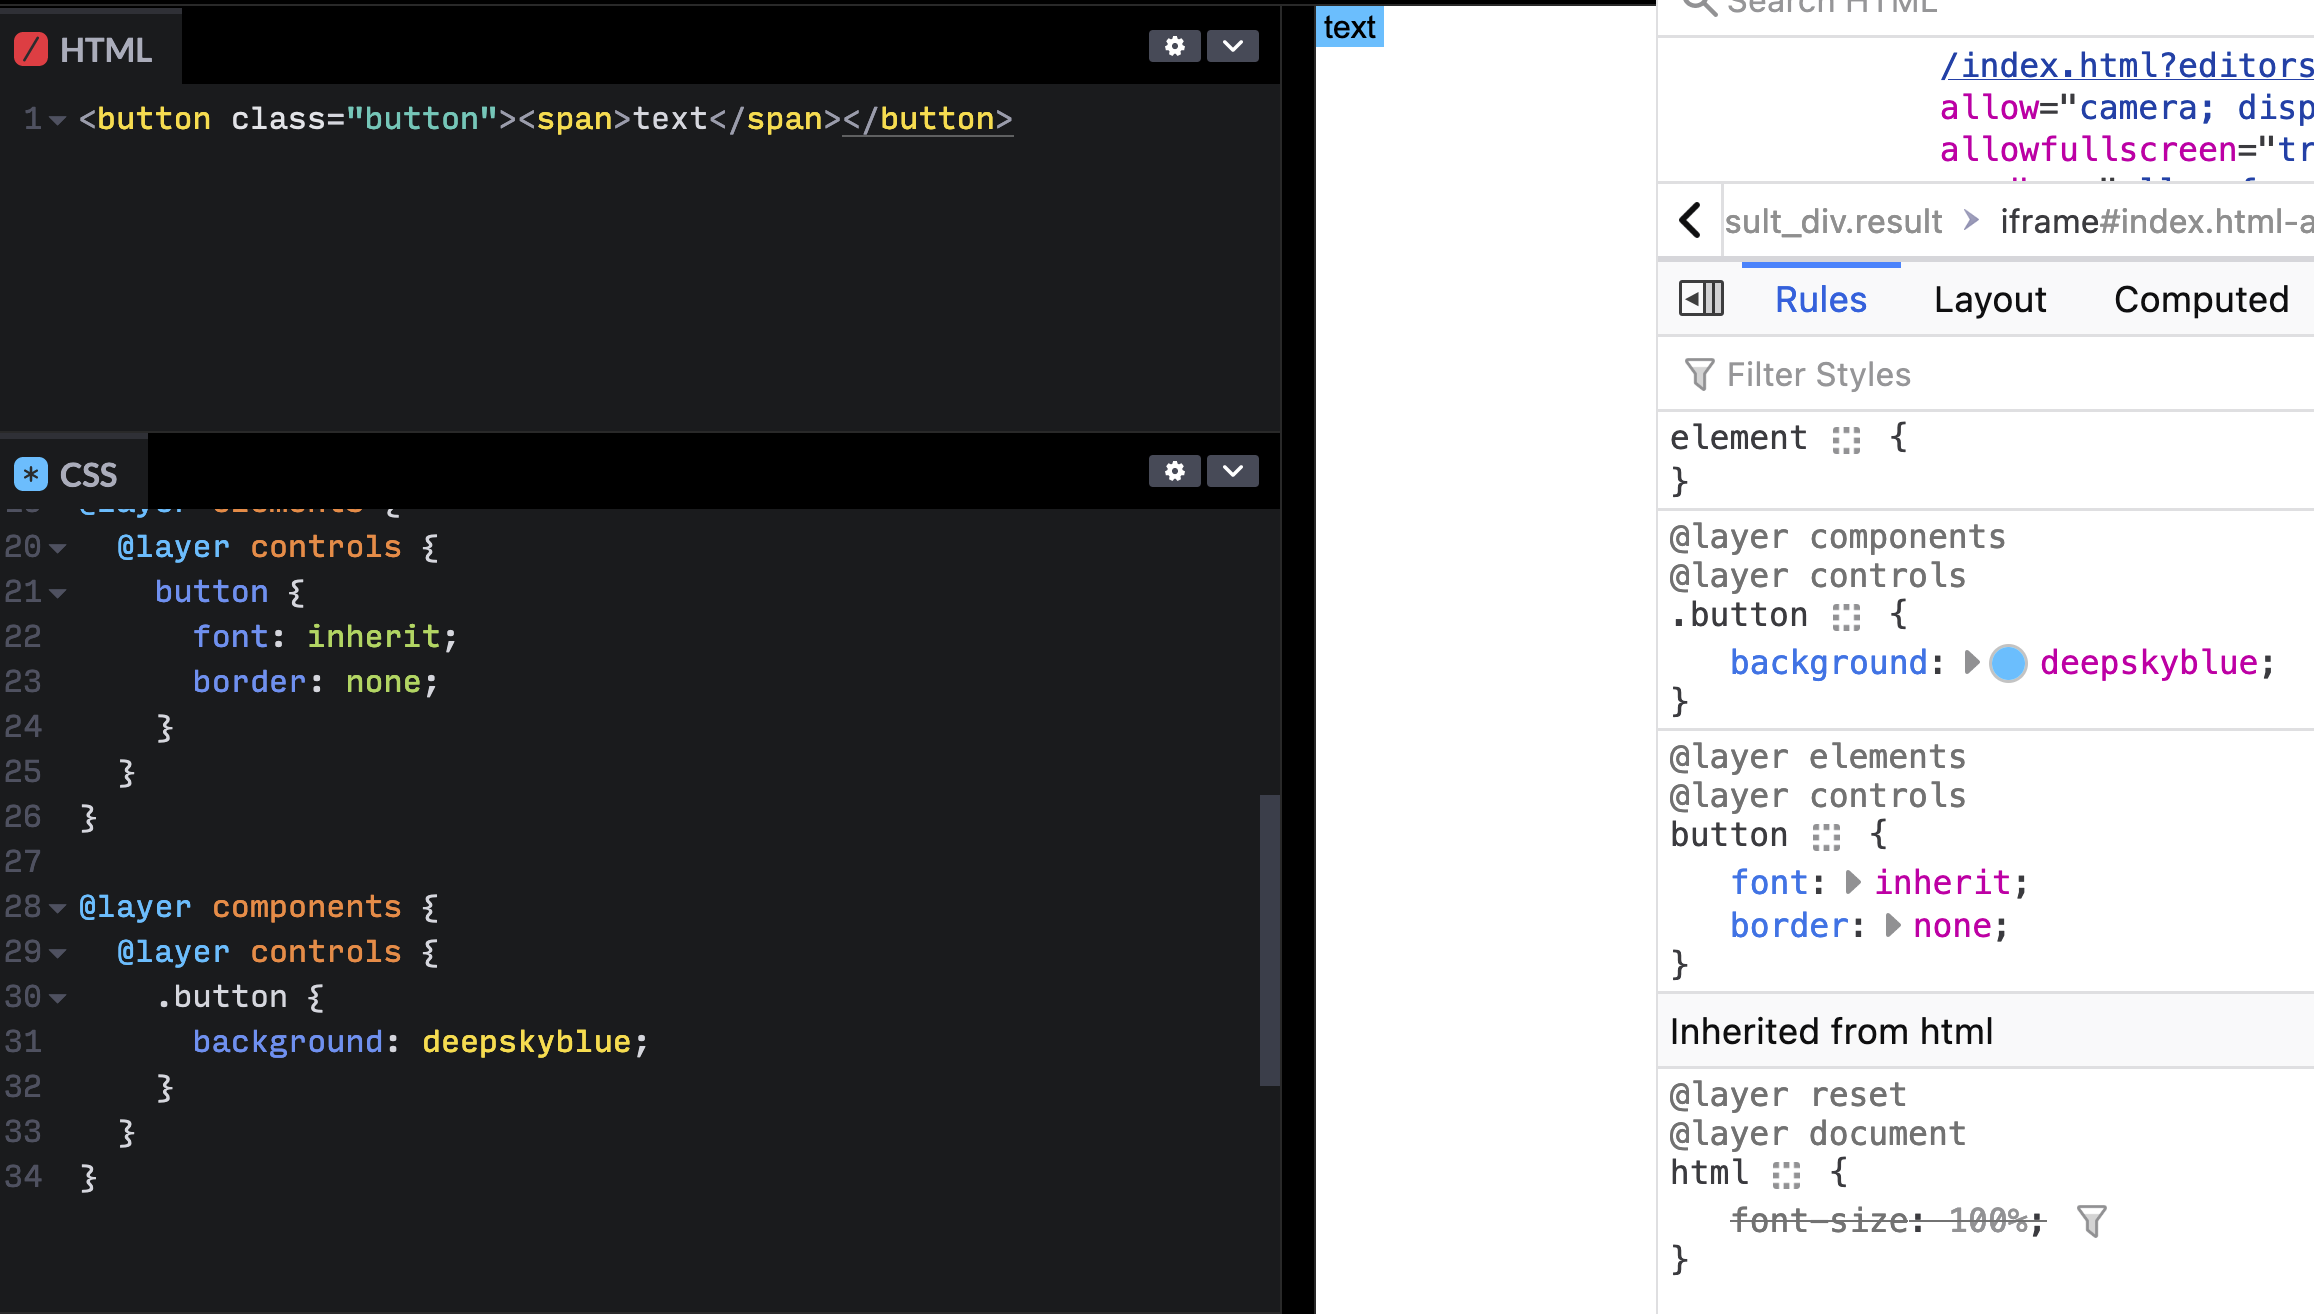
Task: Click the HTML panel red slash icon
Action: pos(31,49)
